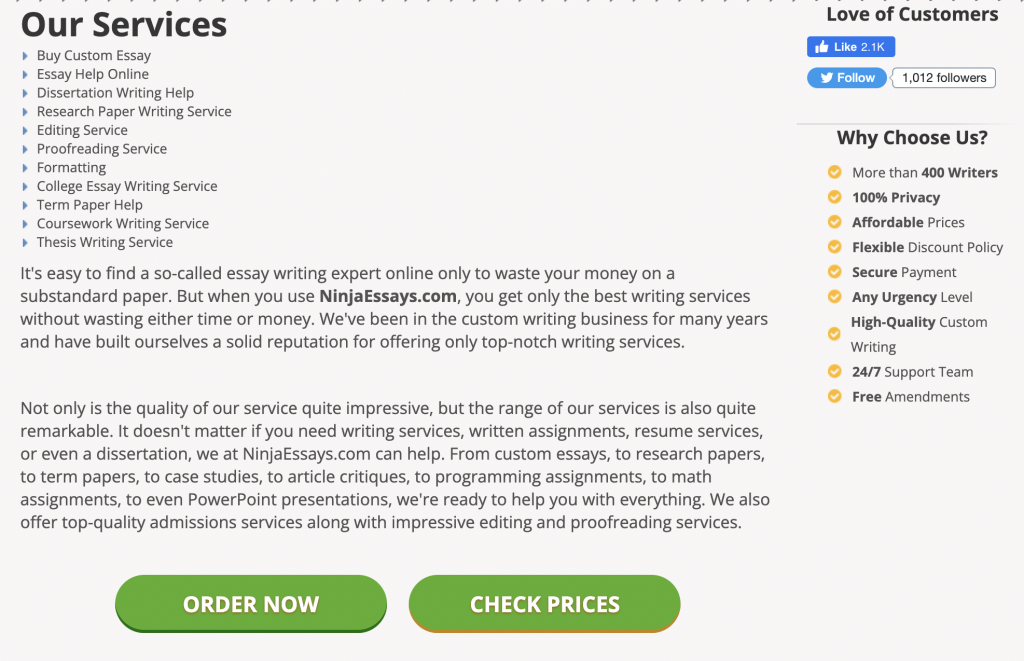
Task: Toggle the Like 2.1K button
Action: (850, 46)
